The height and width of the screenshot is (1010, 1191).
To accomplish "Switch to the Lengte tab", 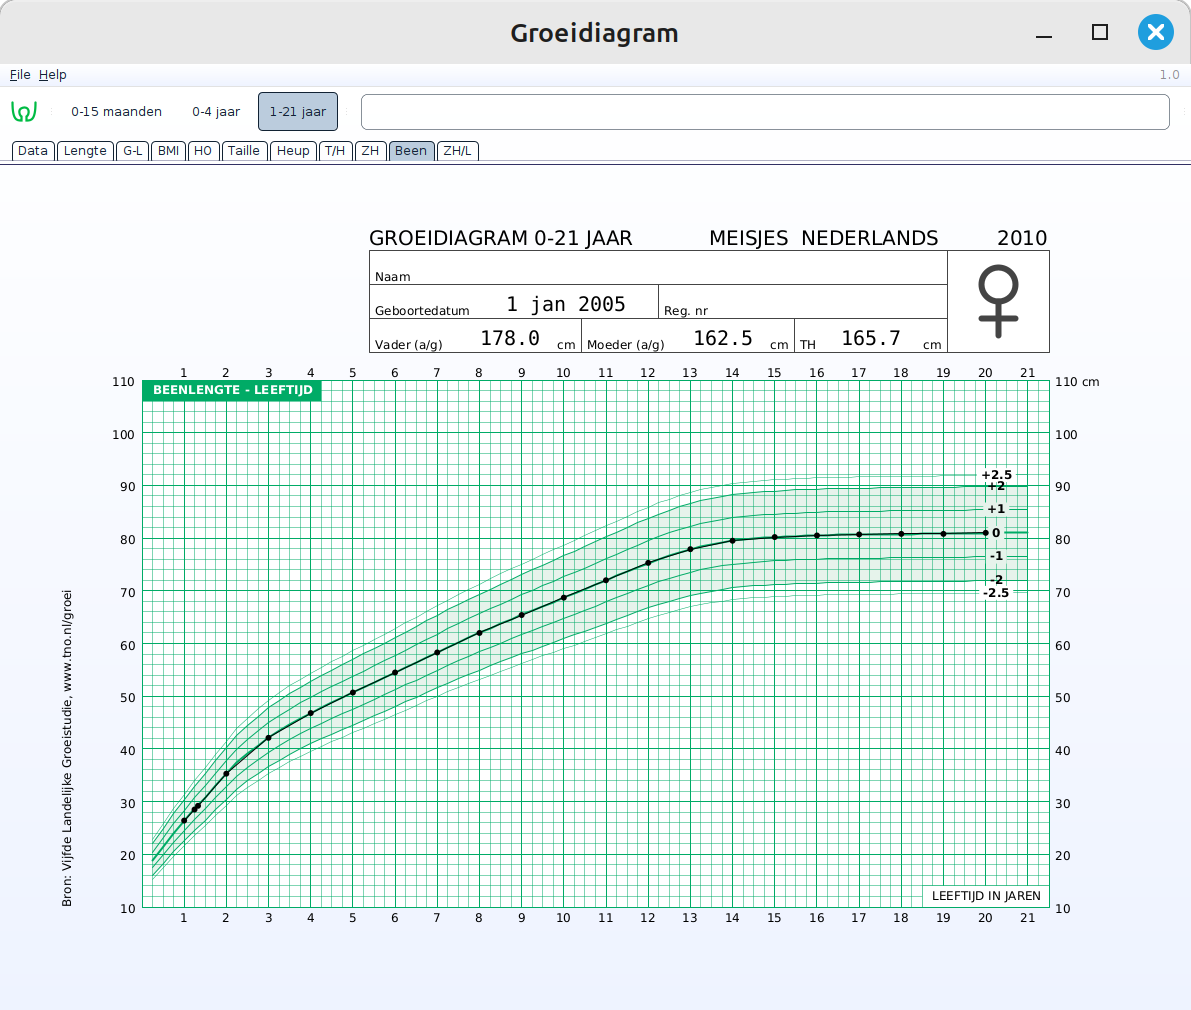I will pos(85,151).
